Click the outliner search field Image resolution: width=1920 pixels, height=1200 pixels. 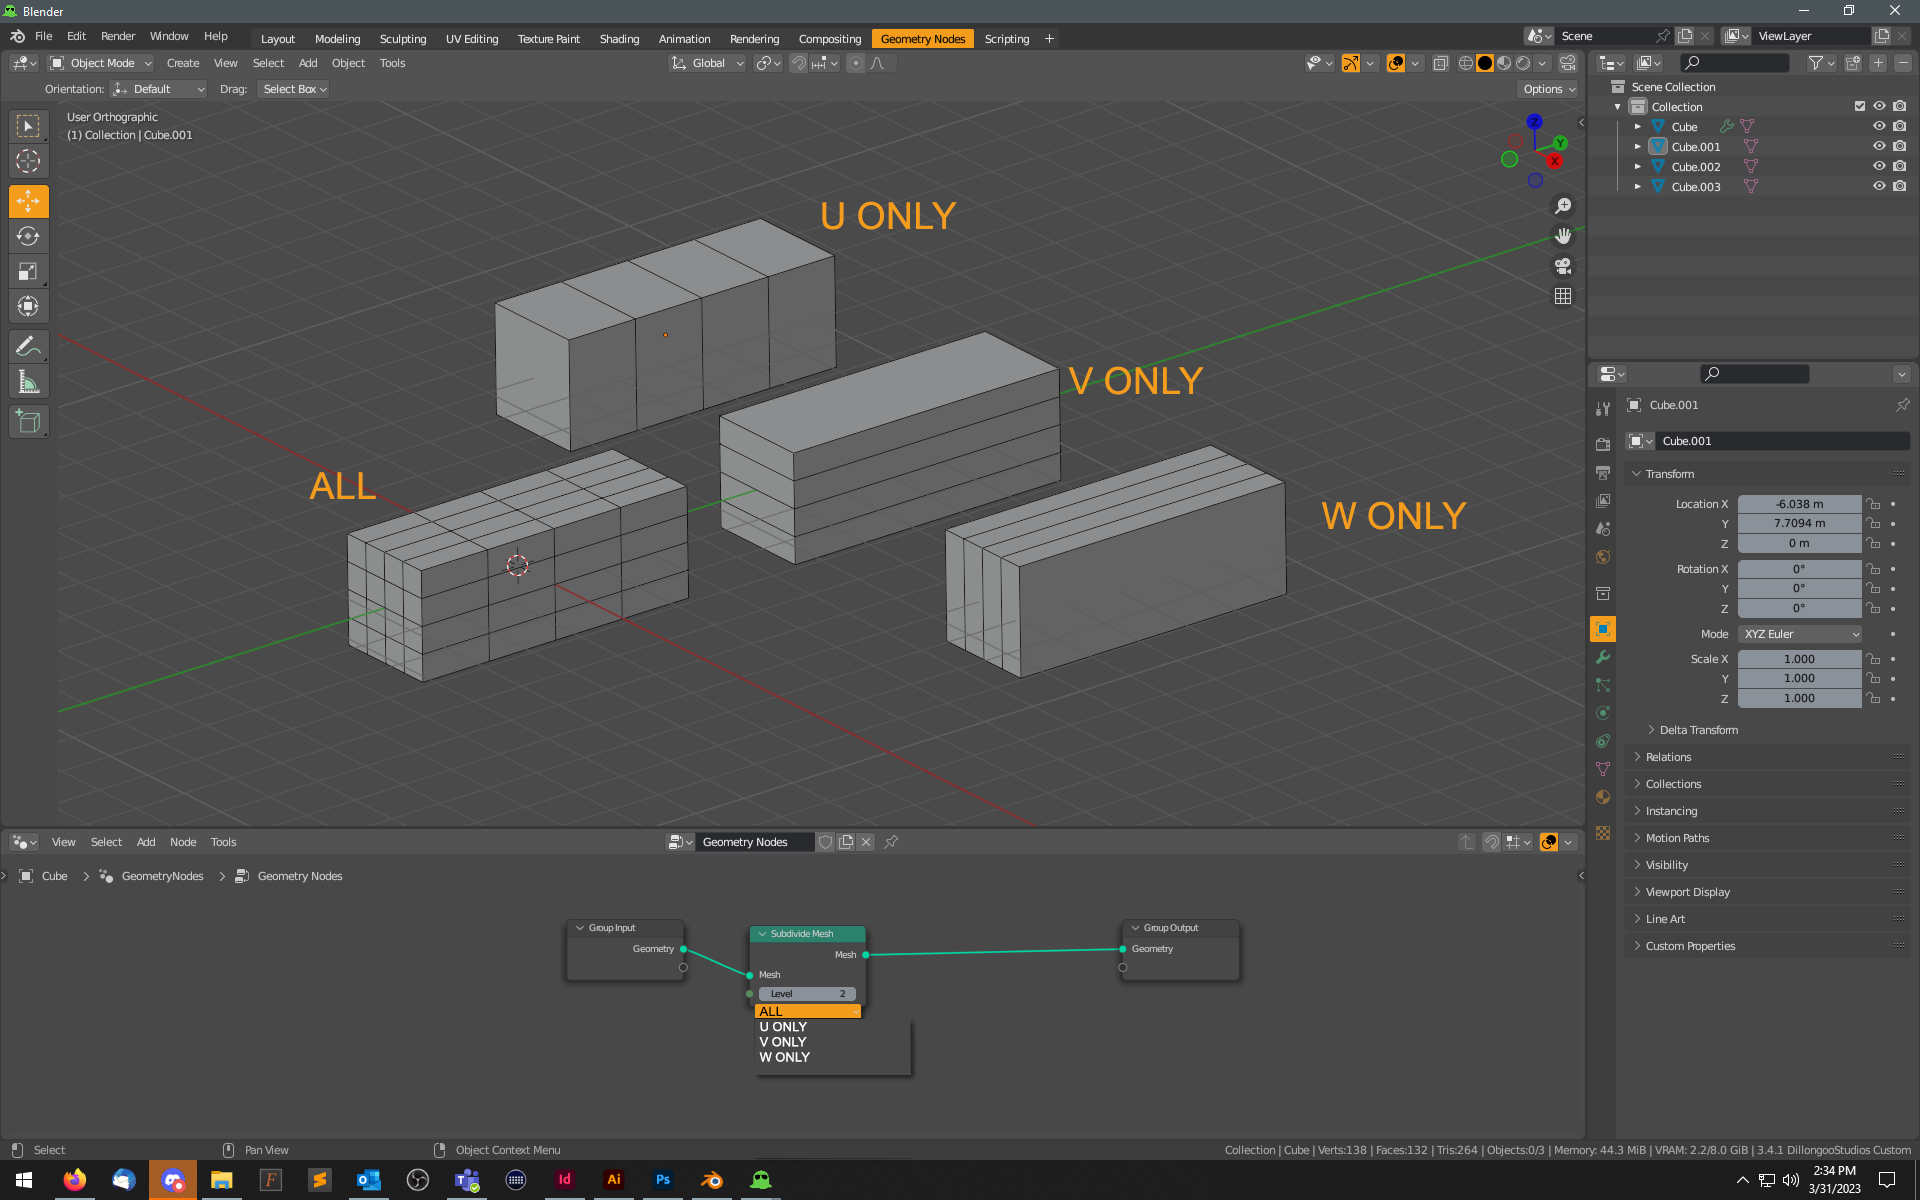coord(1735,63)
